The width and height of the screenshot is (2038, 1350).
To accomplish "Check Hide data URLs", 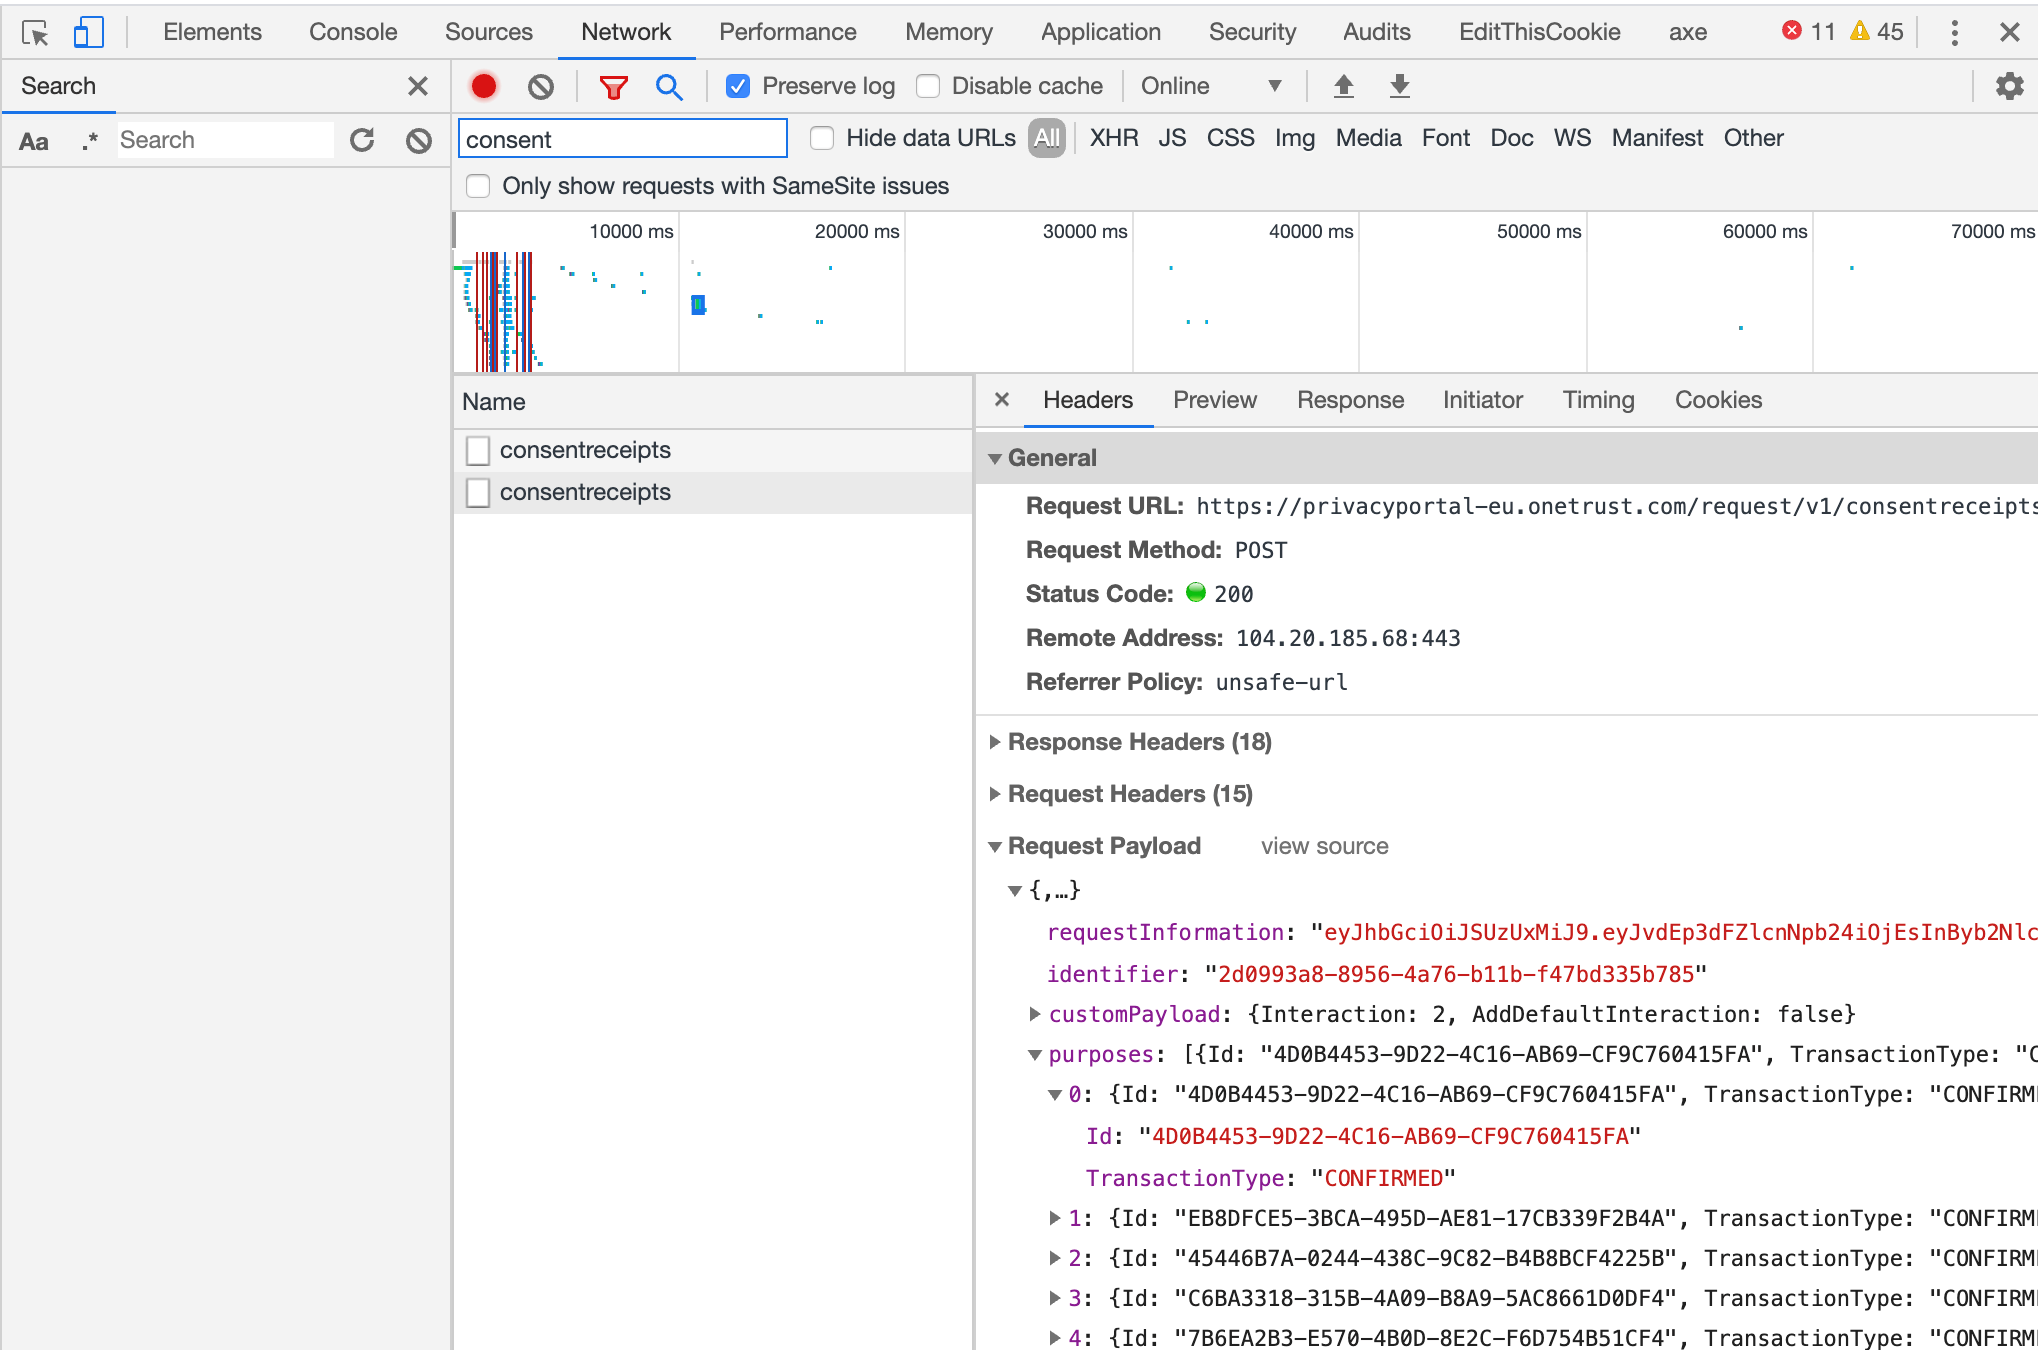I will pos(822,138).
